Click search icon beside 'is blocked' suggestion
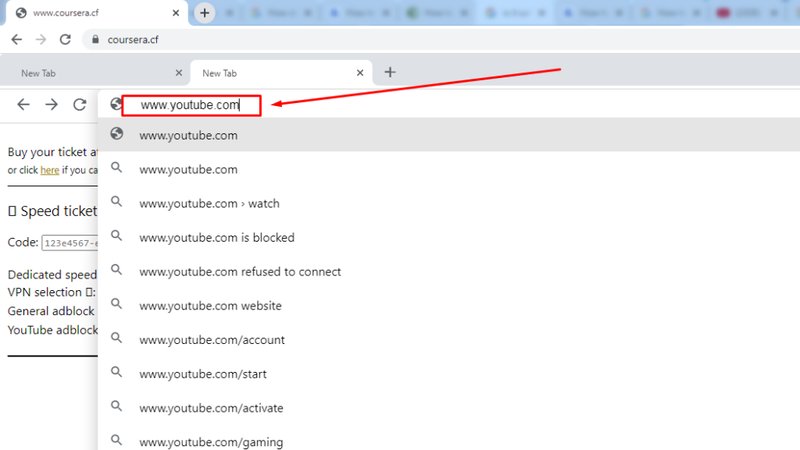The image size is (800, 450). 117,235
